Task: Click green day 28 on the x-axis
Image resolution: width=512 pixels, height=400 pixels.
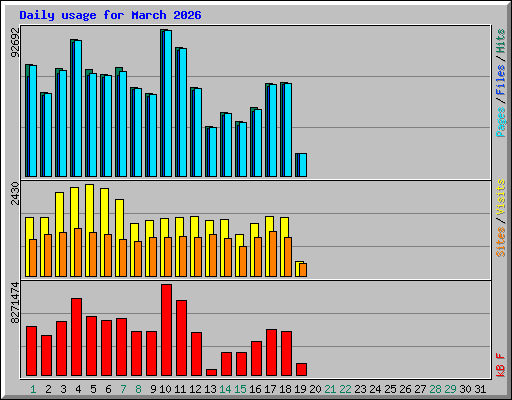Action: [435, 389]
